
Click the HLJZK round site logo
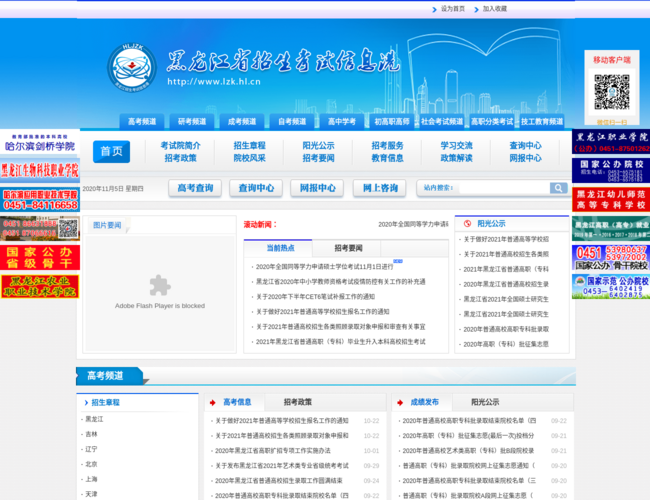click(x=132, y=68)
